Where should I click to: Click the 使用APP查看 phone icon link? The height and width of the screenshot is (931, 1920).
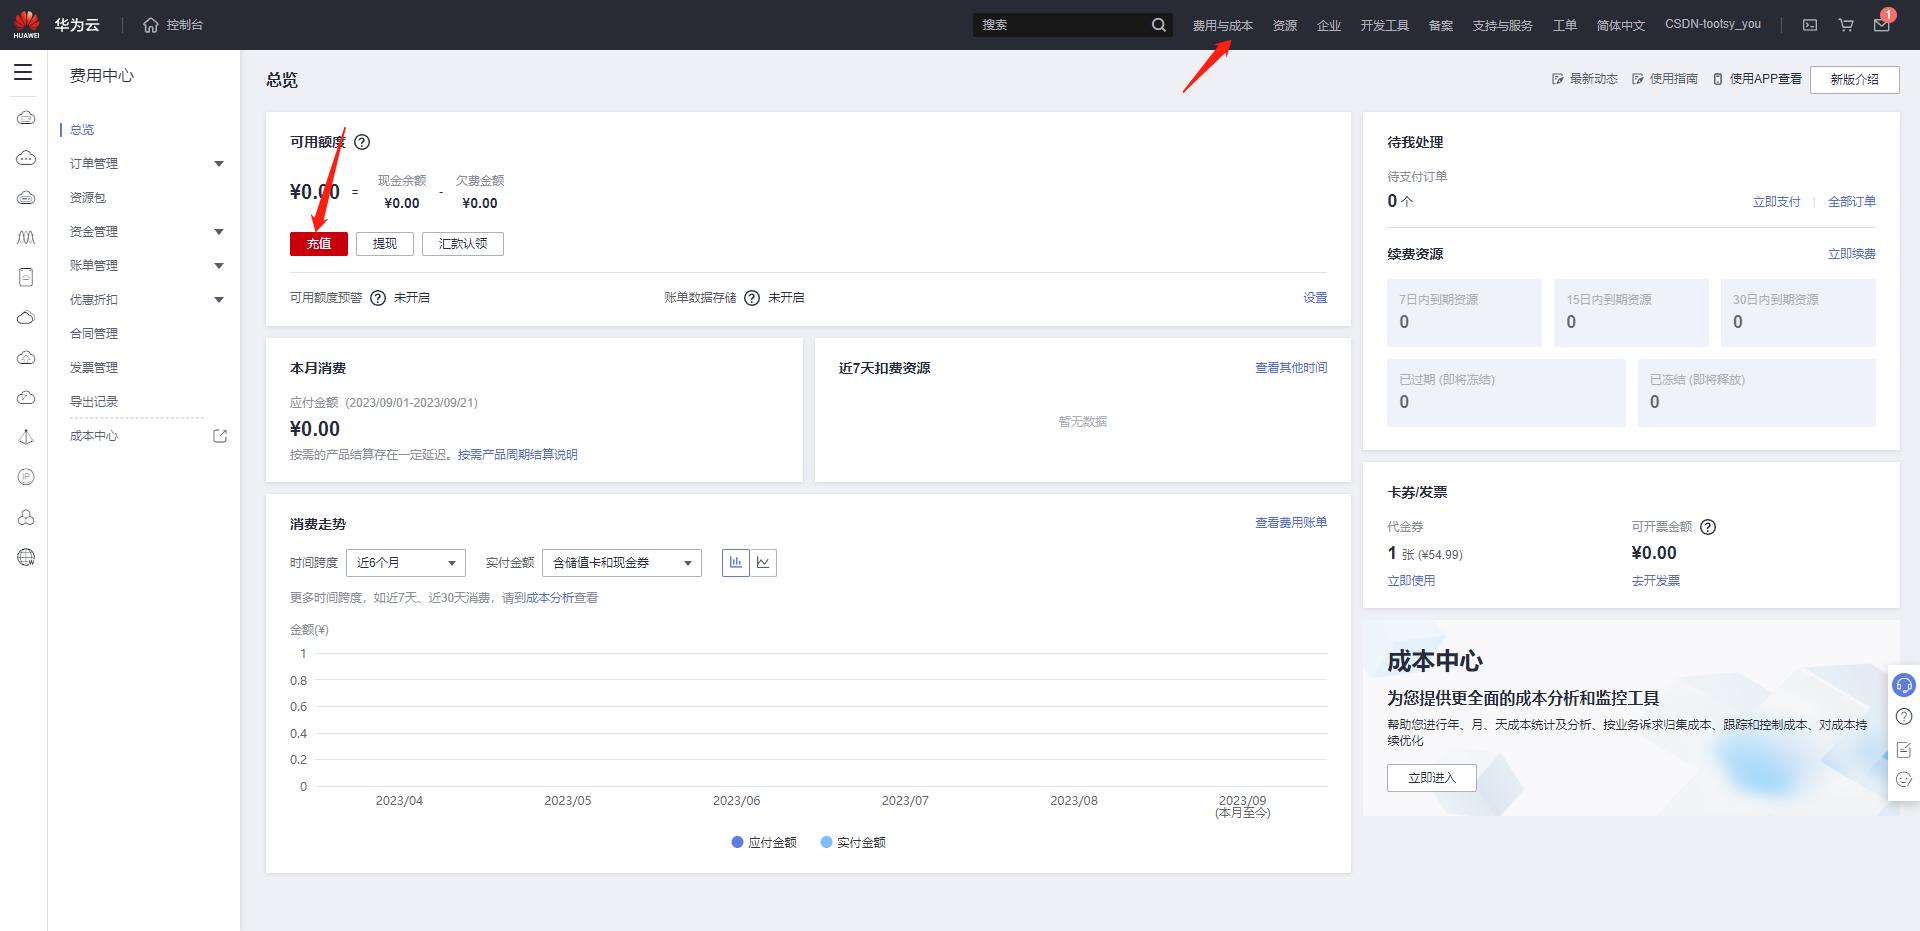[x=1757, y=79]
